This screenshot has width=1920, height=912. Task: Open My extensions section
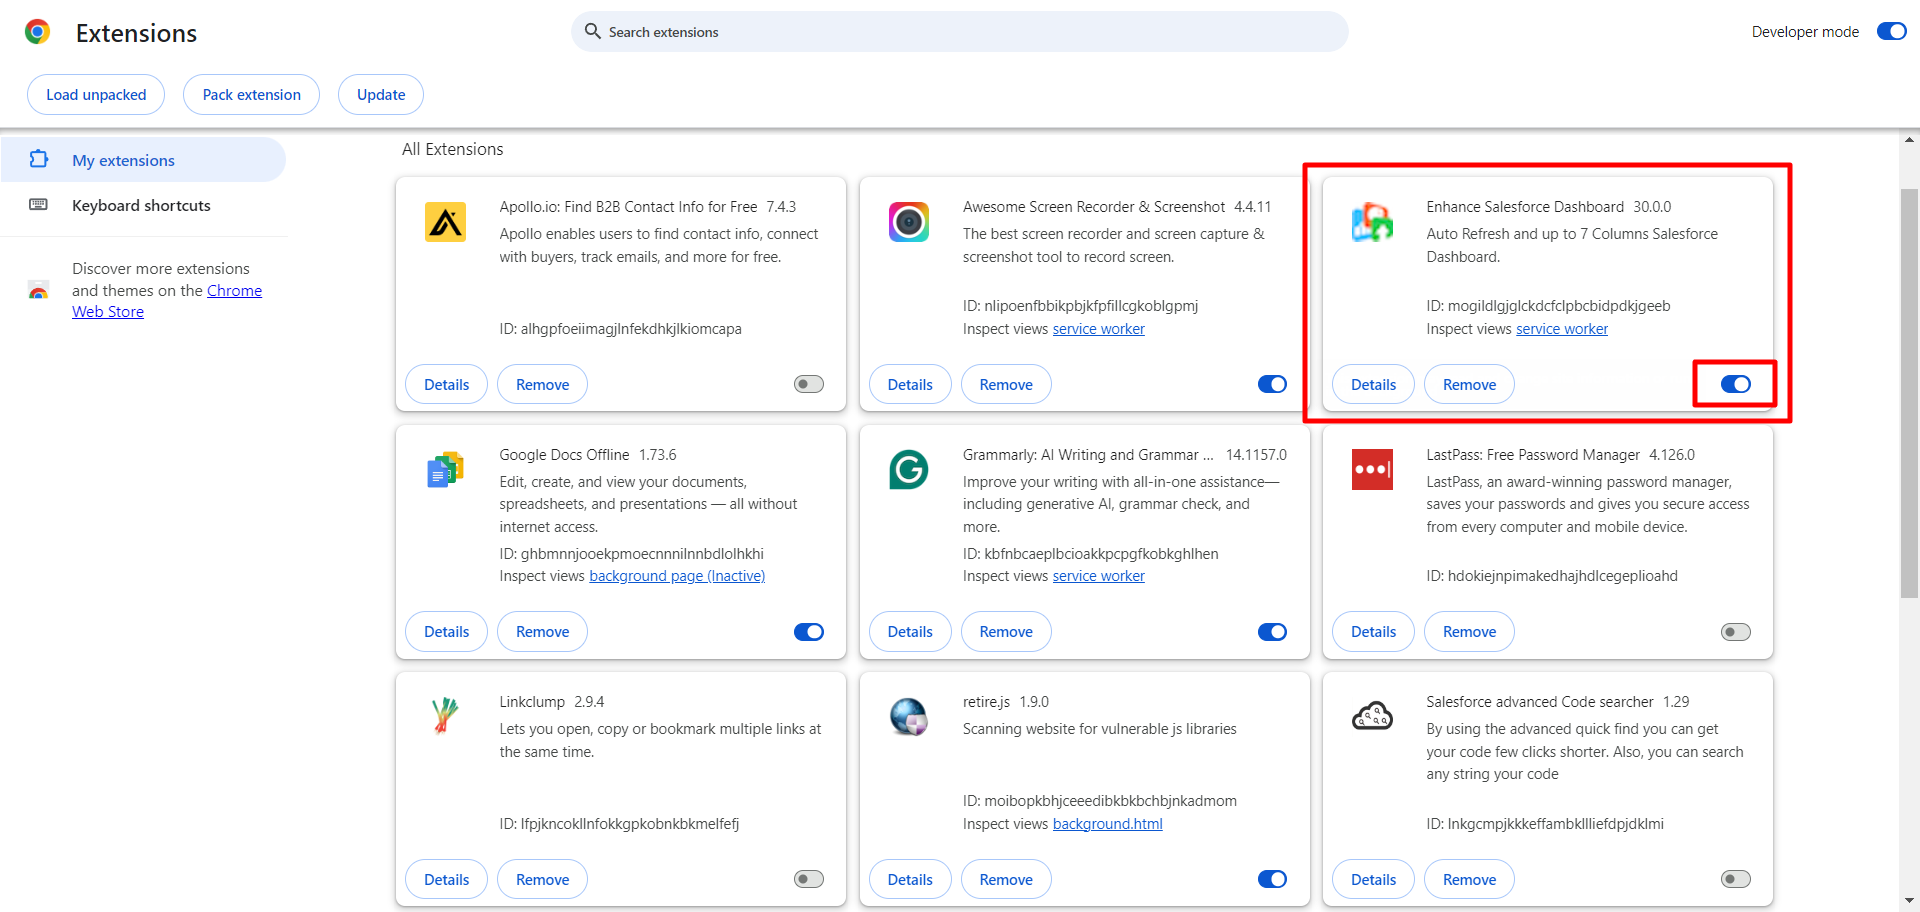click(143, 160)
